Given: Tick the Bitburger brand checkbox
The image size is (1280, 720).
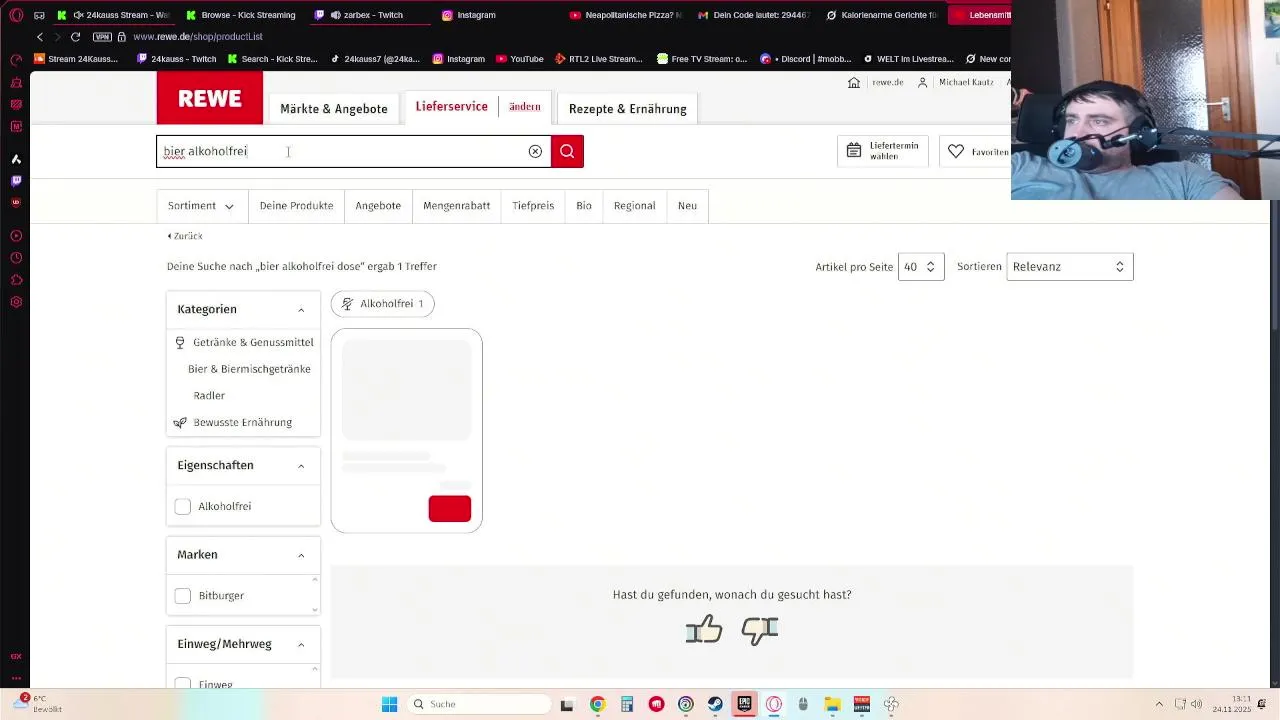Looking at the screenshot, I should pos(183,595).
